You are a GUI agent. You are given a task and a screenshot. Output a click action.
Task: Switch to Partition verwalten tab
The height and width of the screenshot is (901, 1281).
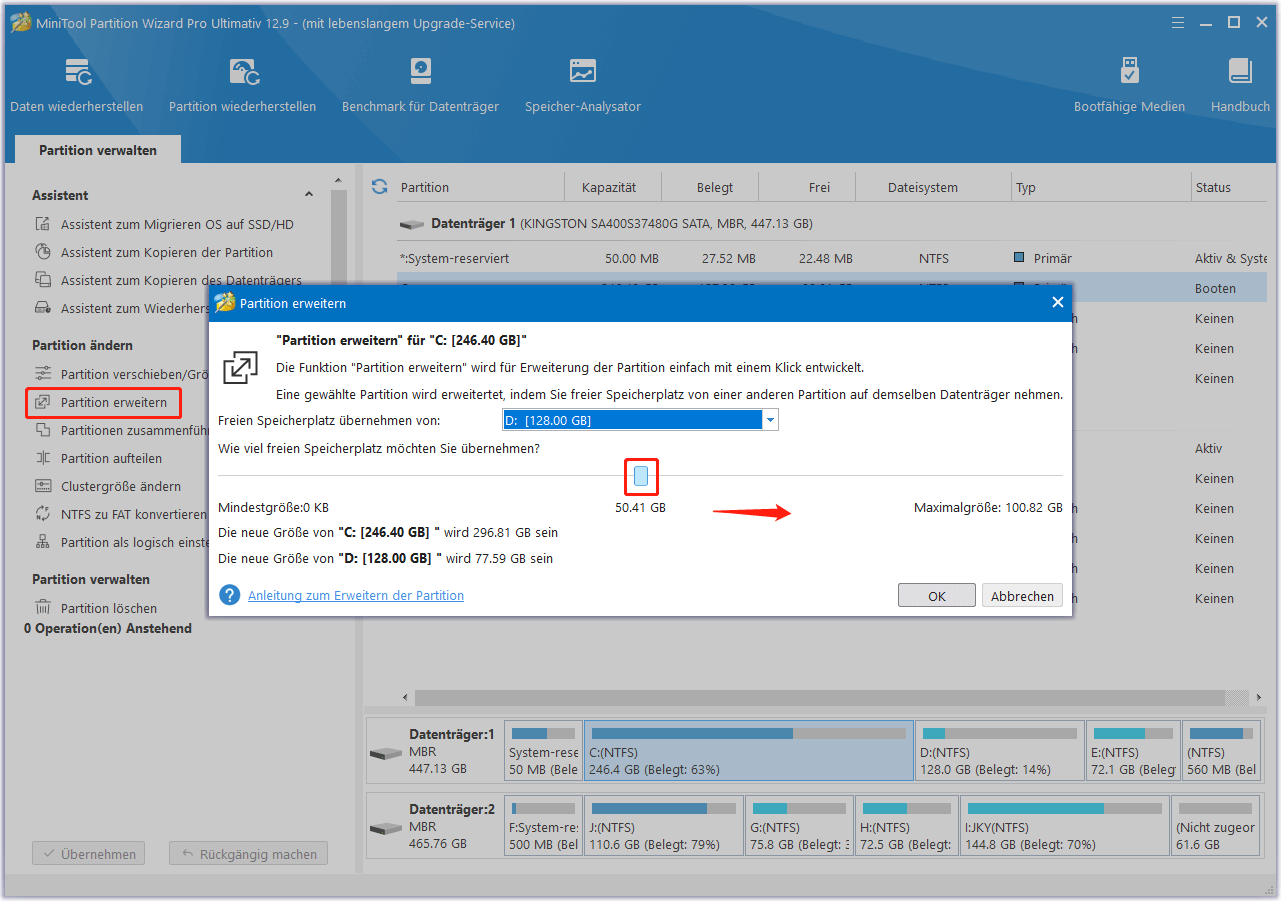pyautogui.click(x=98, y=150)
